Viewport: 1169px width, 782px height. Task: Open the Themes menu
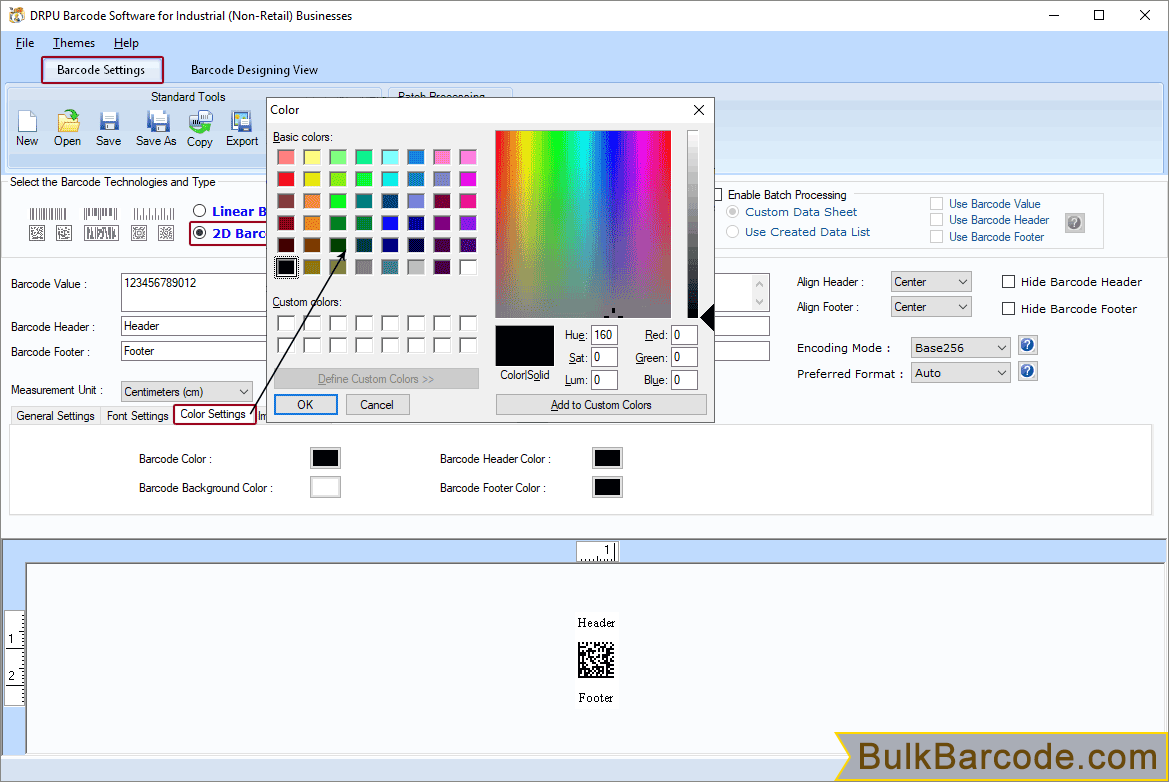74,43
